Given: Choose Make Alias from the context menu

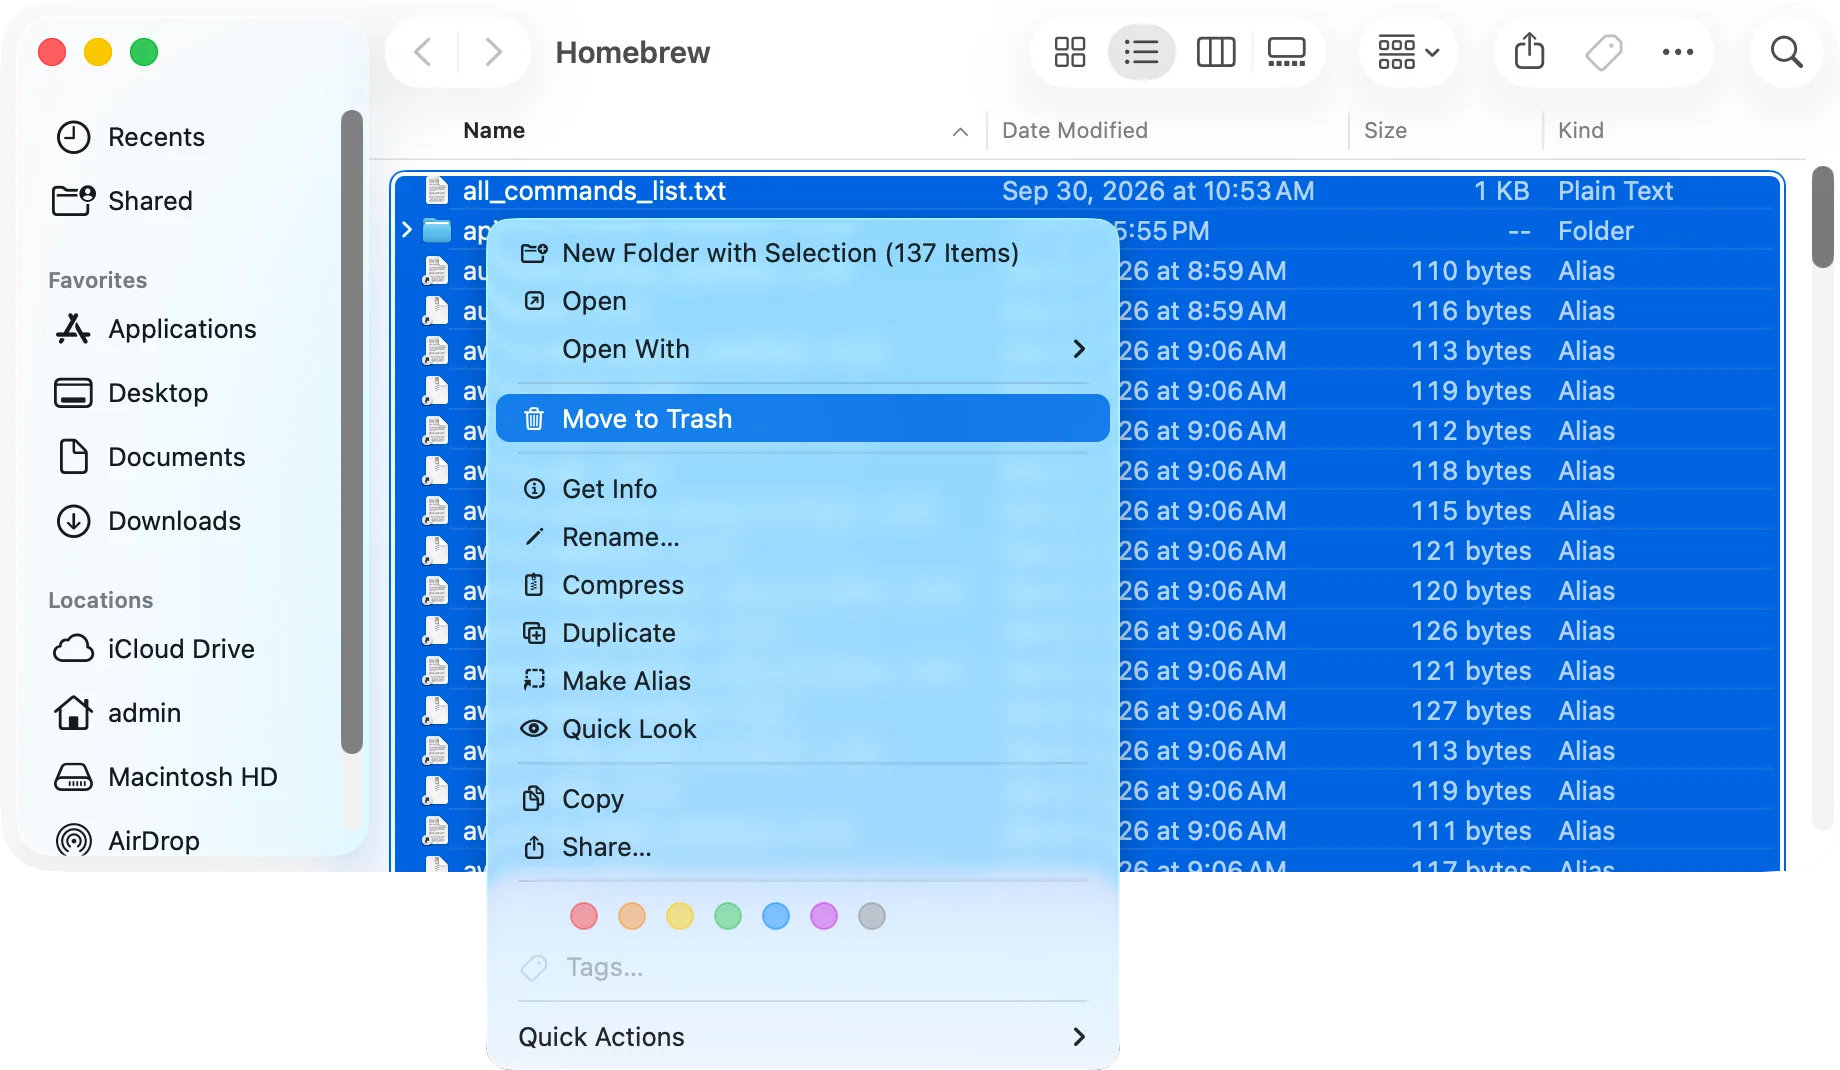Looking at the screenshot, I should tap(803, 681).
